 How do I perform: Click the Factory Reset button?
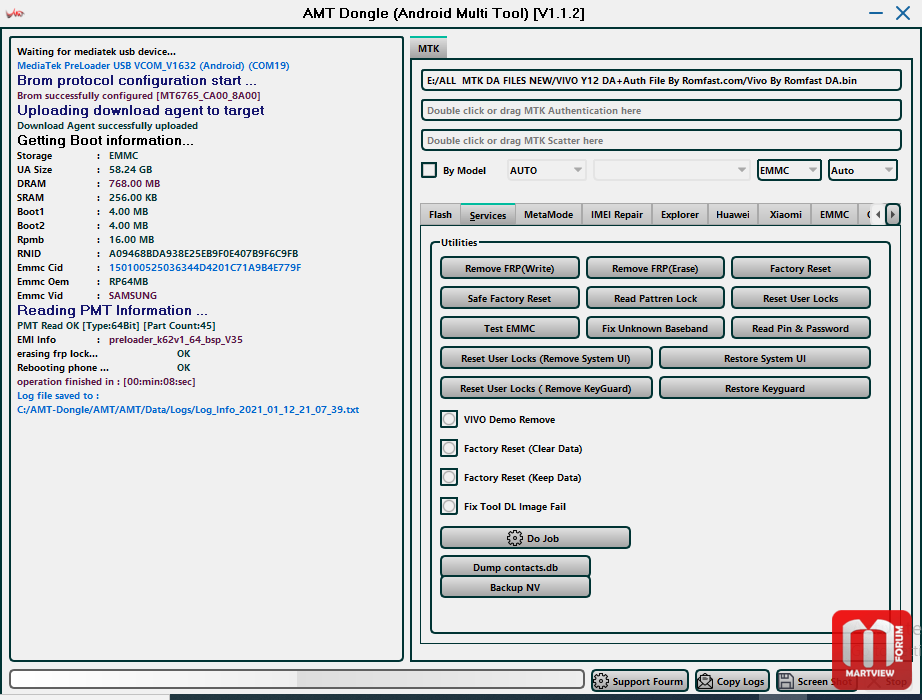(x=800, y=268)
